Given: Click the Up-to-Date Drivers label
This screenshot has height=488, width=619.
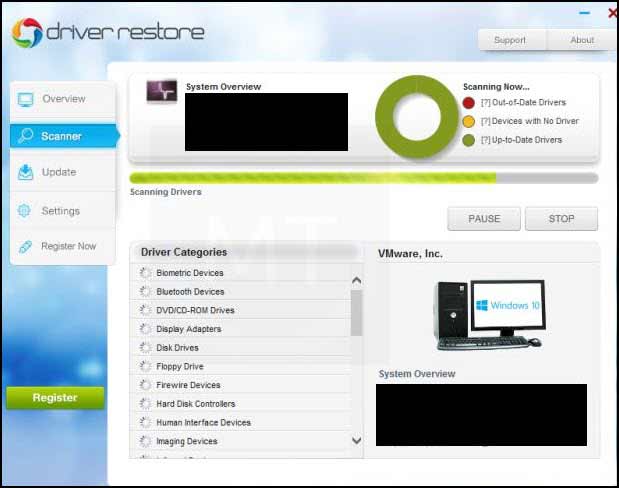Looking at the screenshot, I should (521, 140).
